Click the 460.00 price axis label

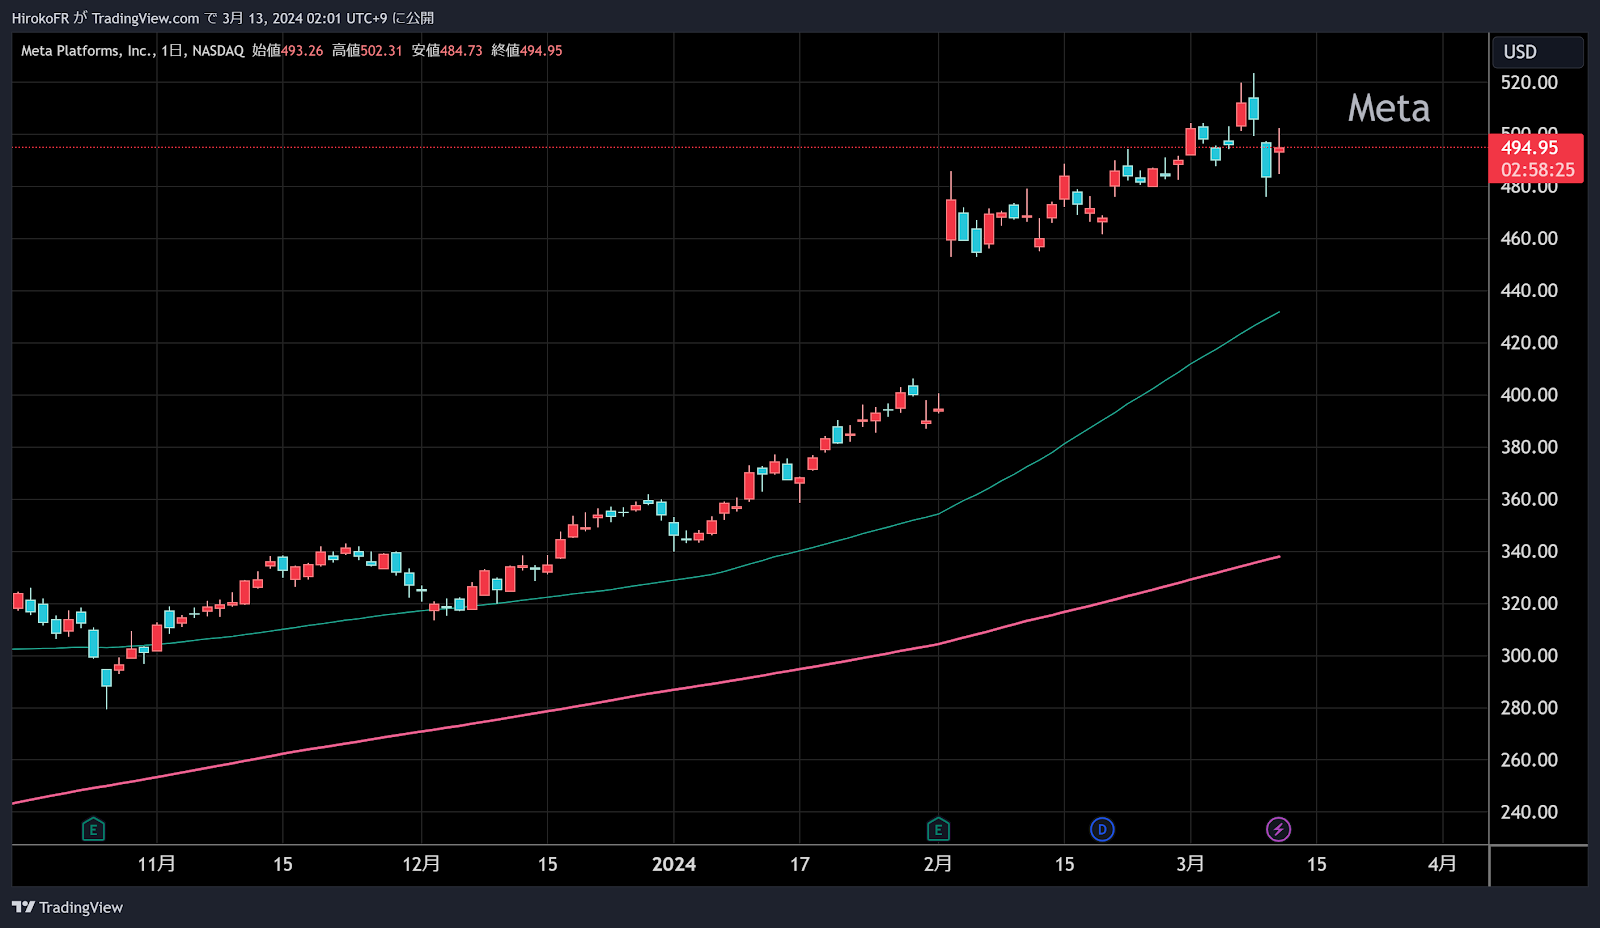pos(1529,238)
